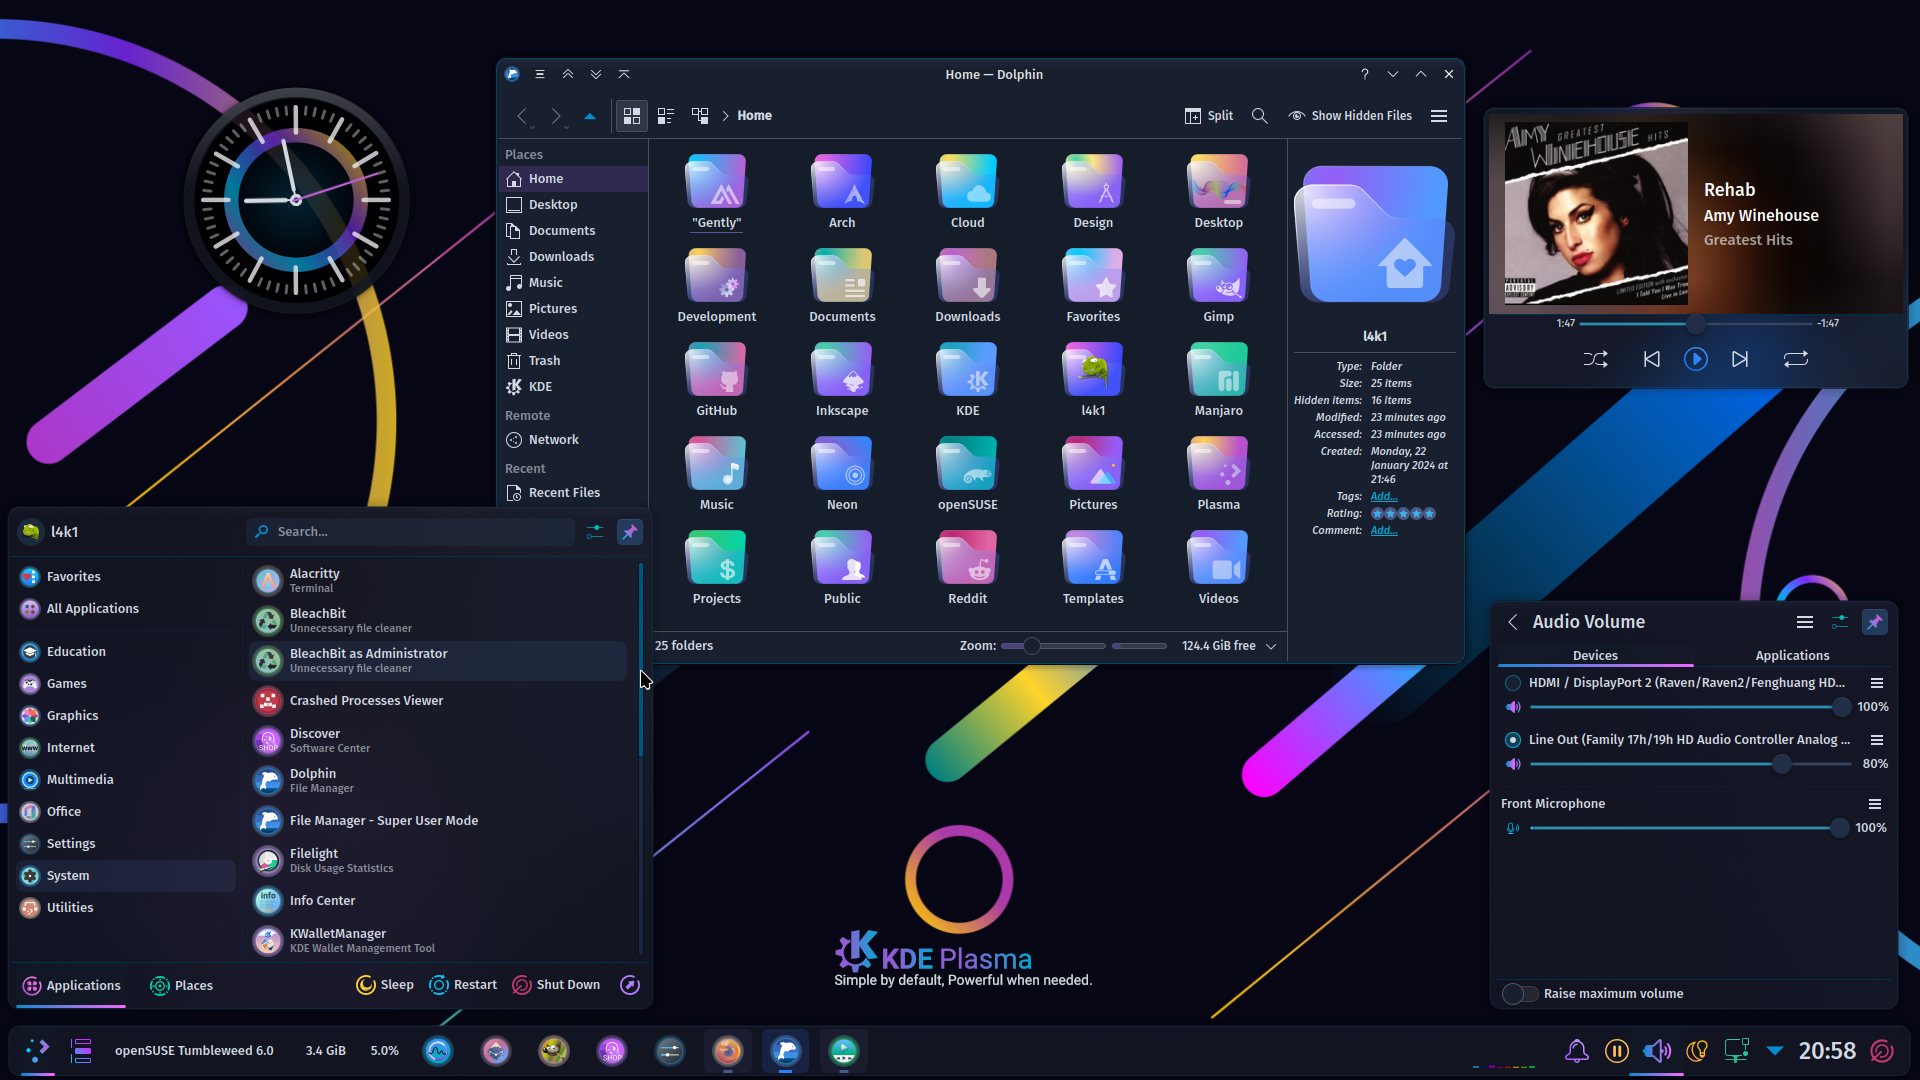The width and height of the screenshot is (1920, 1080).
Task: Open the GitHub folder
Action: pyautogui.click(x=717, y=380)
